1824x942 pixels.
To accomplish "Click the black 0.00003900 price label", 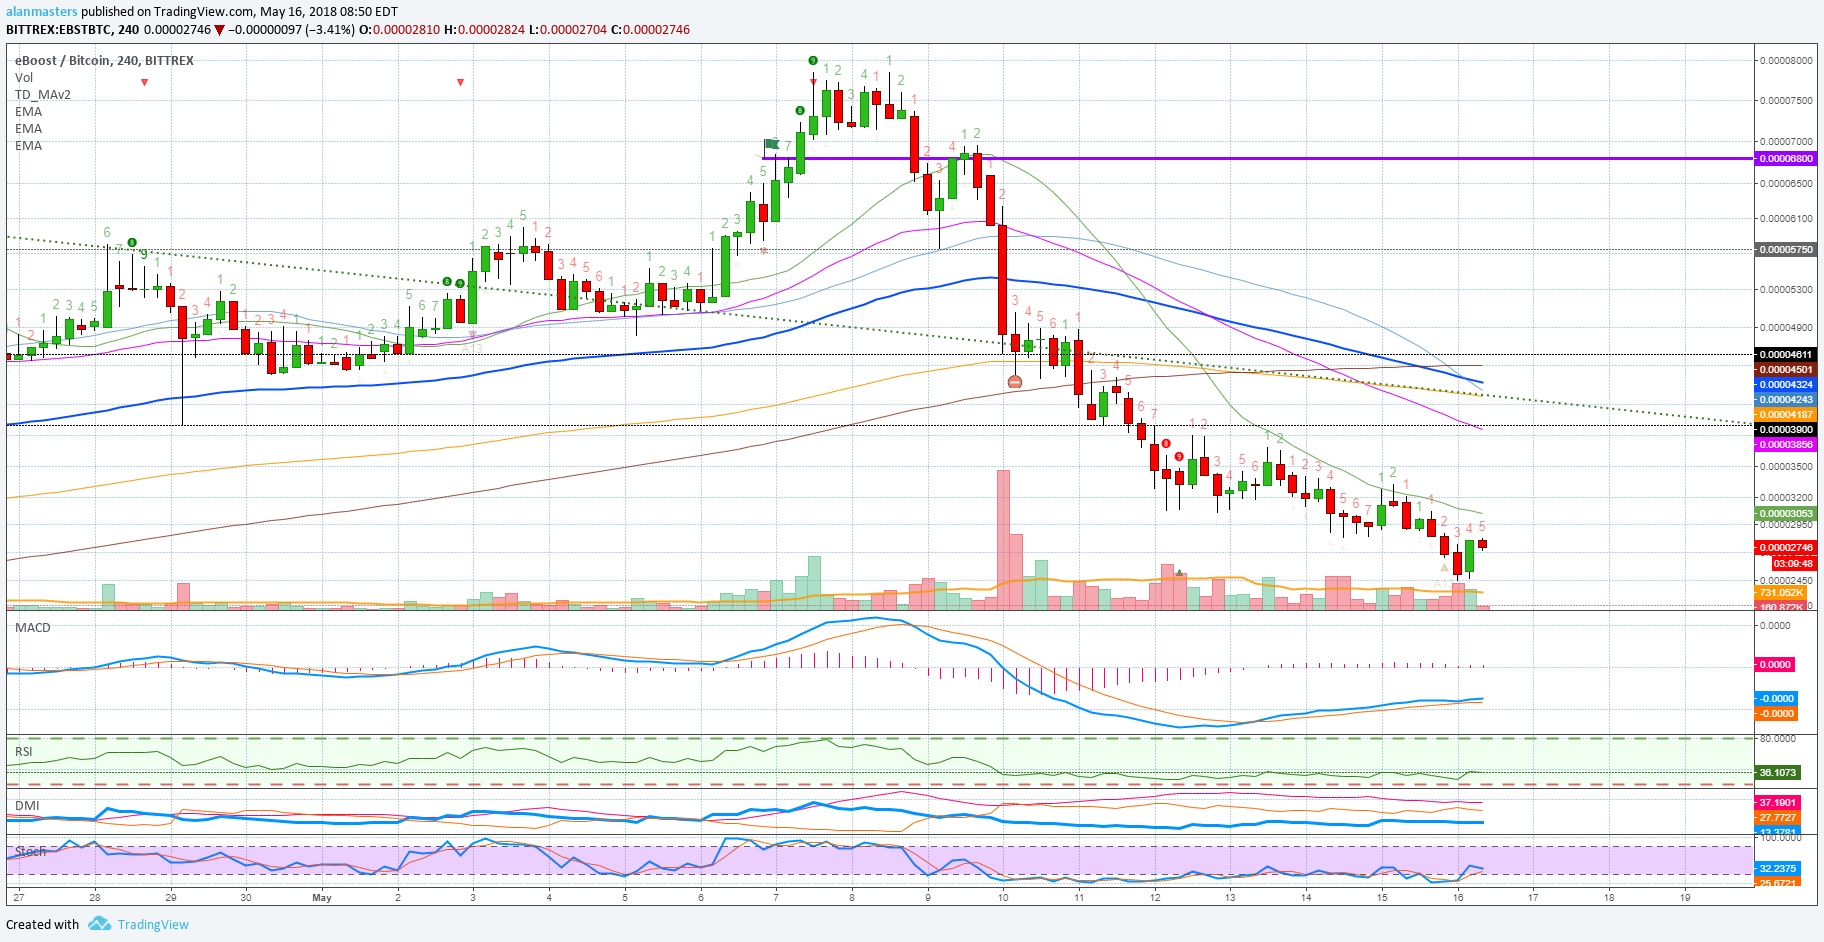I will (x=1786, y=430).
